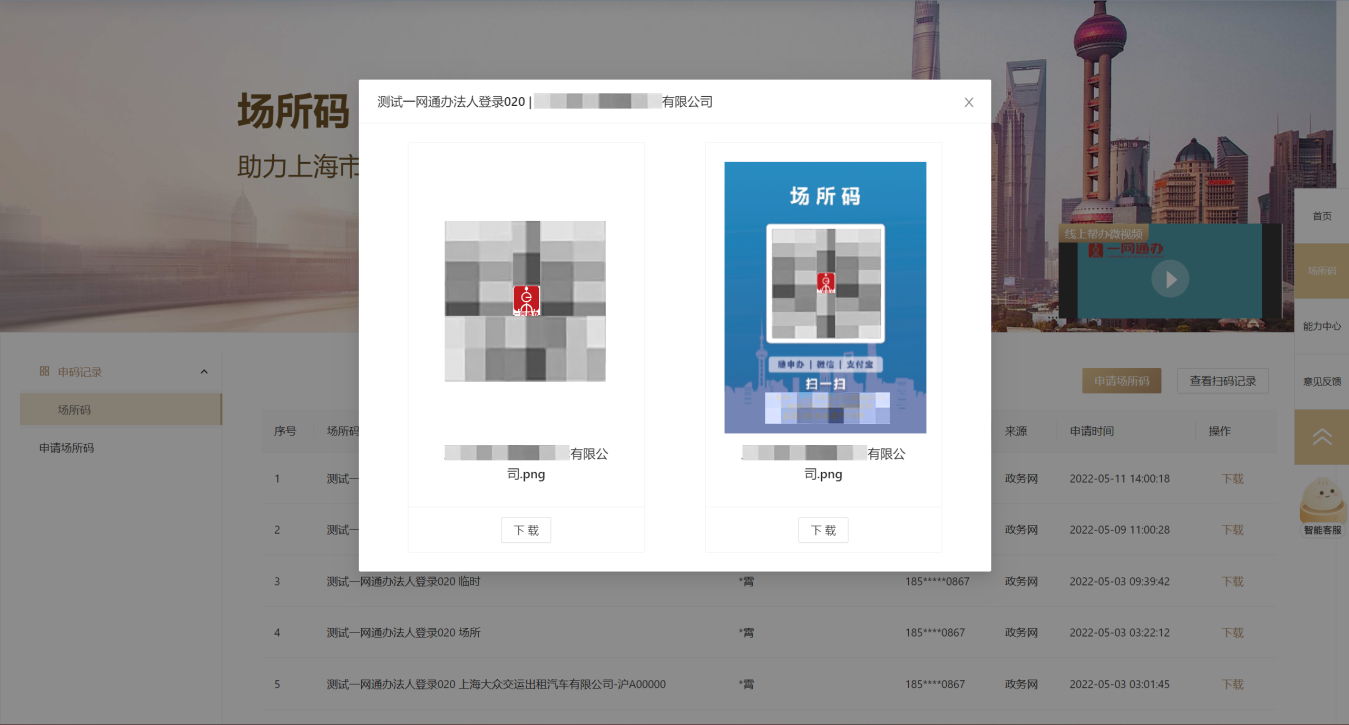Viewport: 1349px width, 725px height.
Task: Open the blue 场所码 poster thumbnail
Action: click(825, 297)
